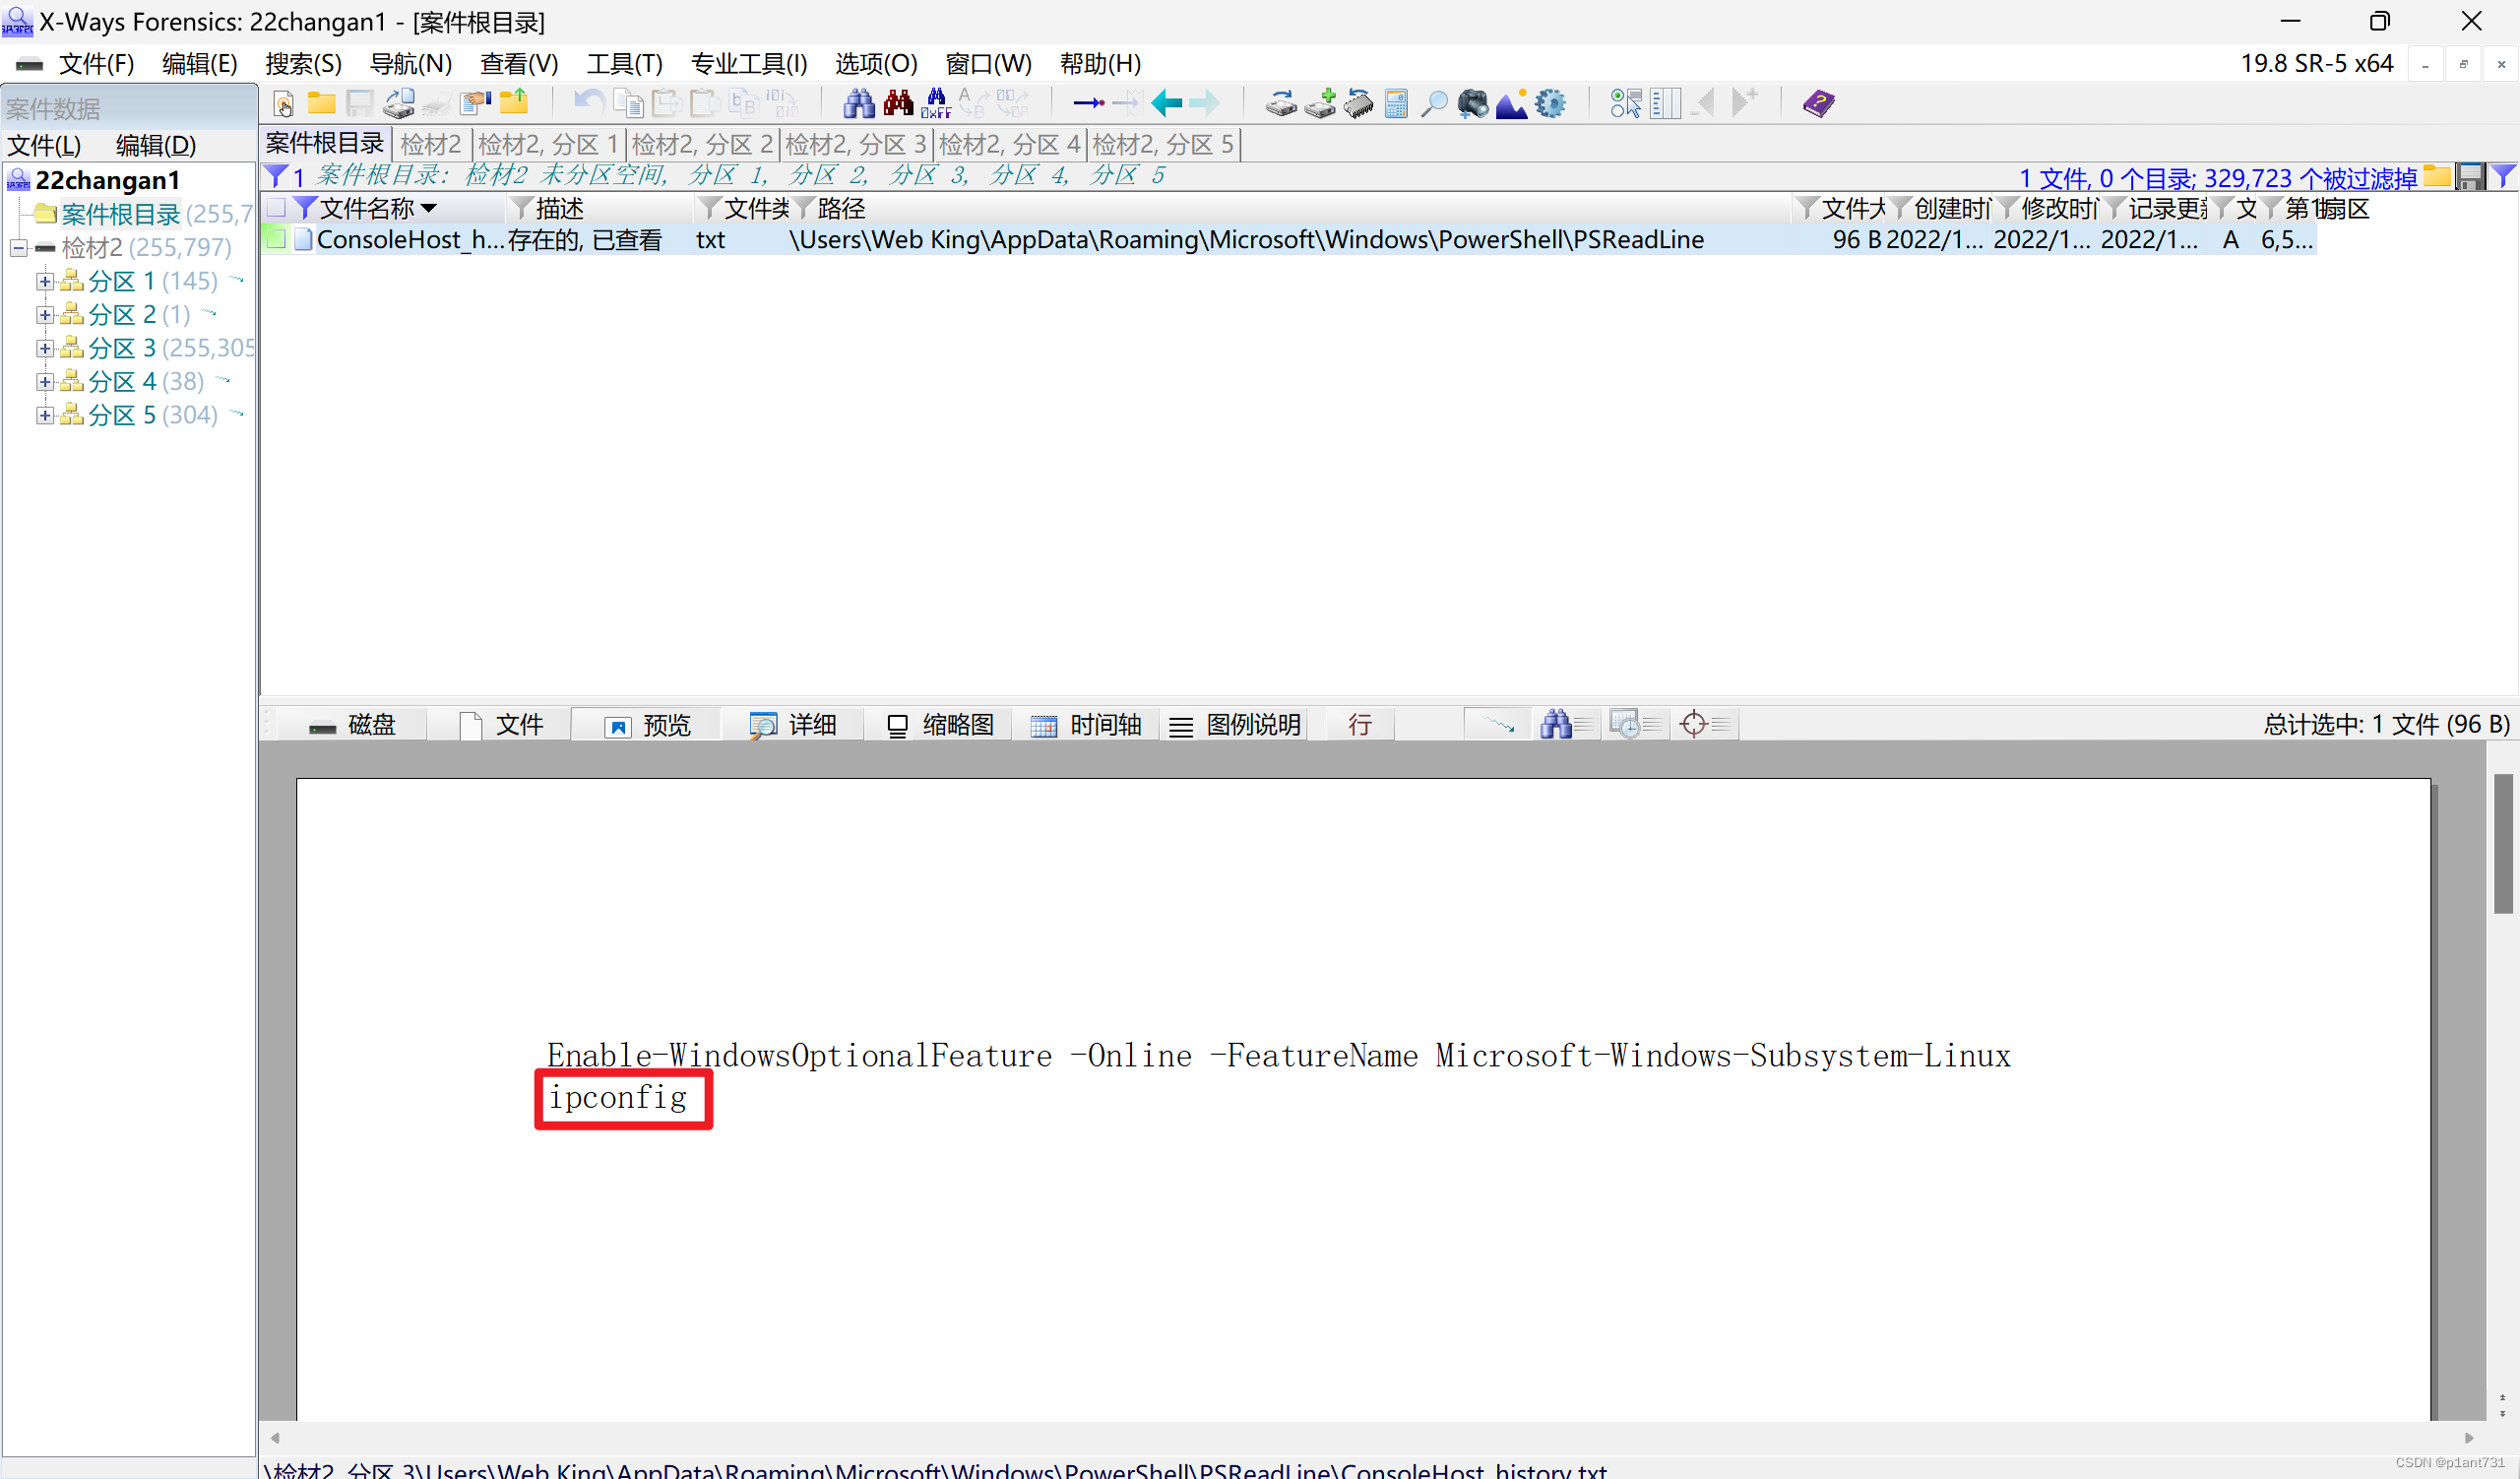
Task: Expand the 分区 3 tree node
Action: pos(44,348)
